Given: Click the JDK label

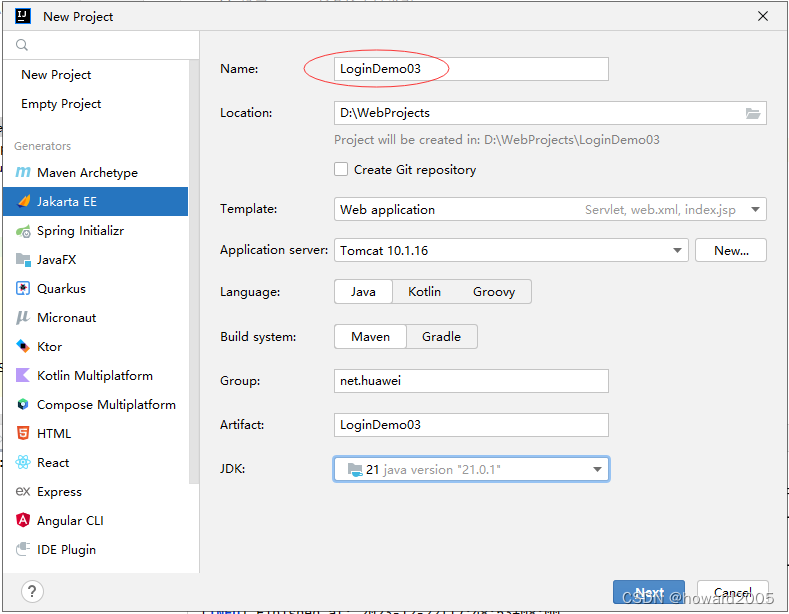Looking at the screenshot, I should 232,469.
